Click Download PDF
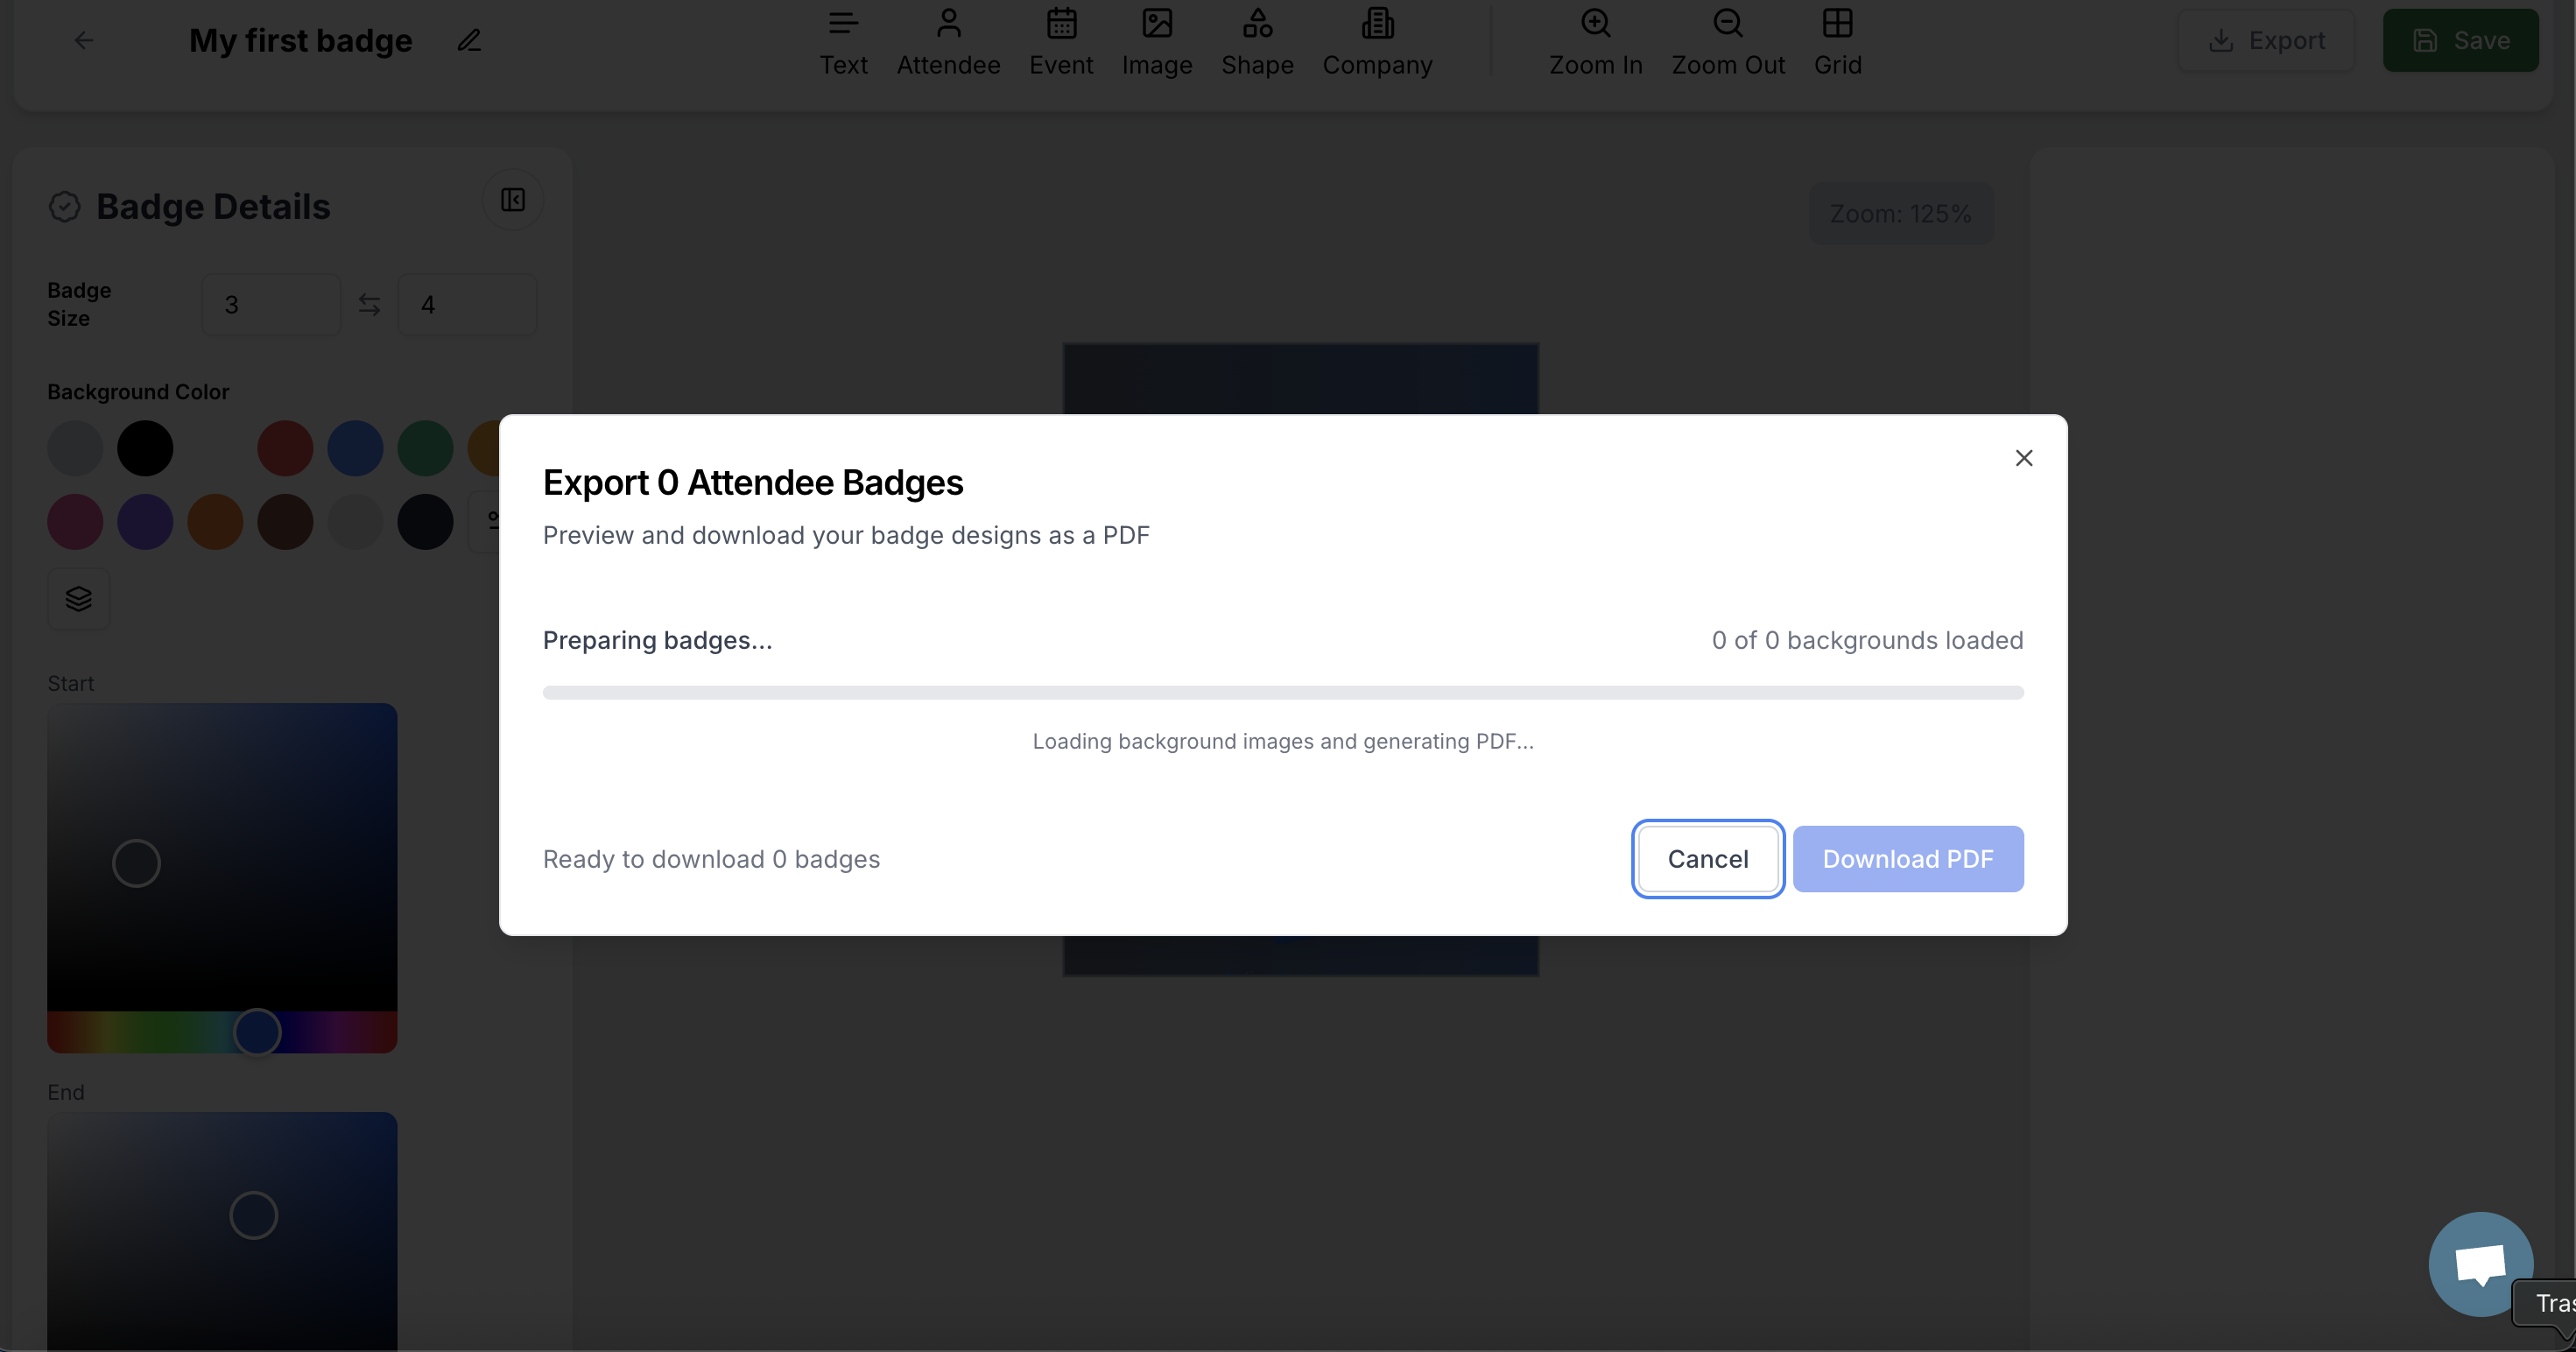 point(1908,858)
